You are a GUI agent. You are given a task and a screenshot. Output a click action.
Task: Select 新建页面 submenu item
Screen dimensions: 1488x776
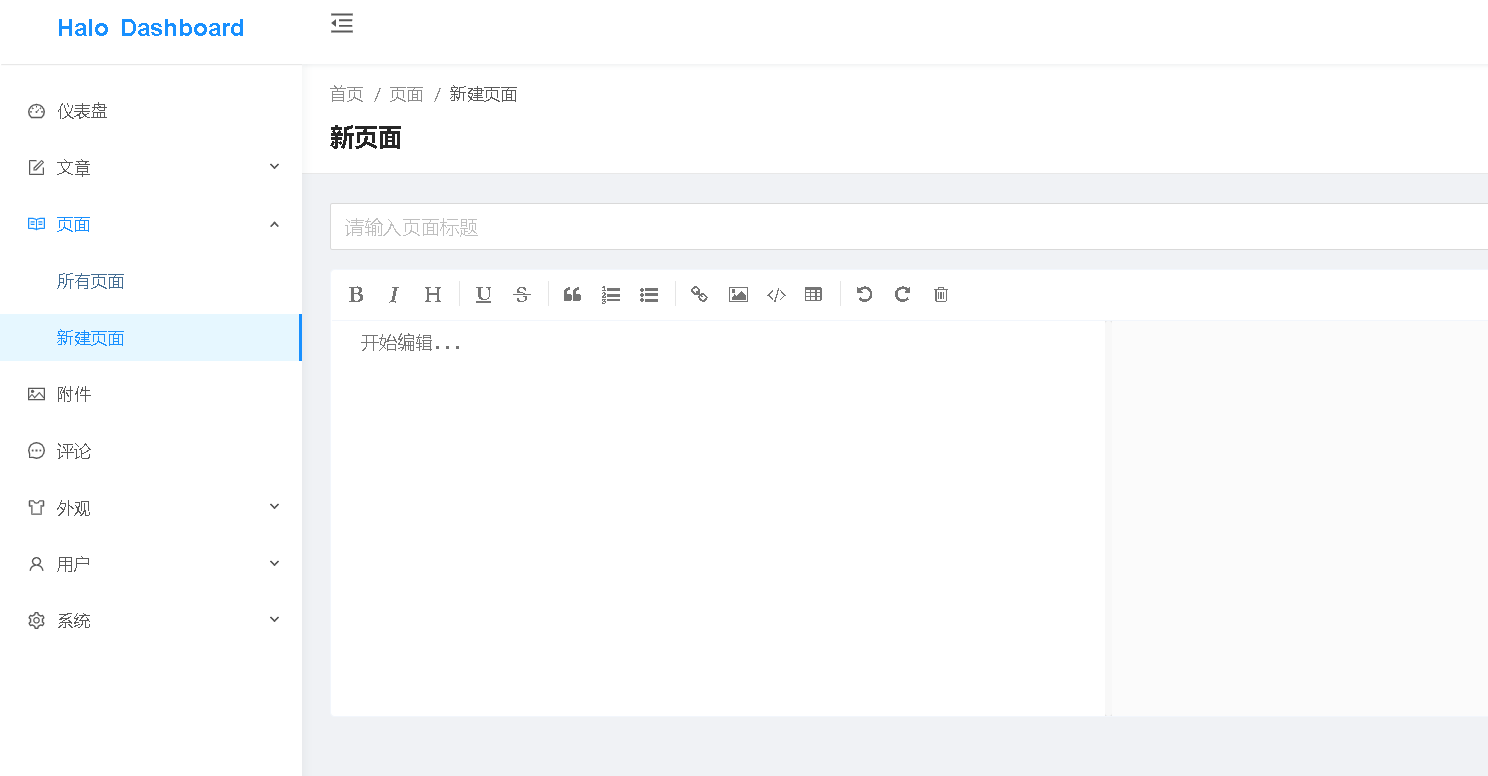pos(151,338)
